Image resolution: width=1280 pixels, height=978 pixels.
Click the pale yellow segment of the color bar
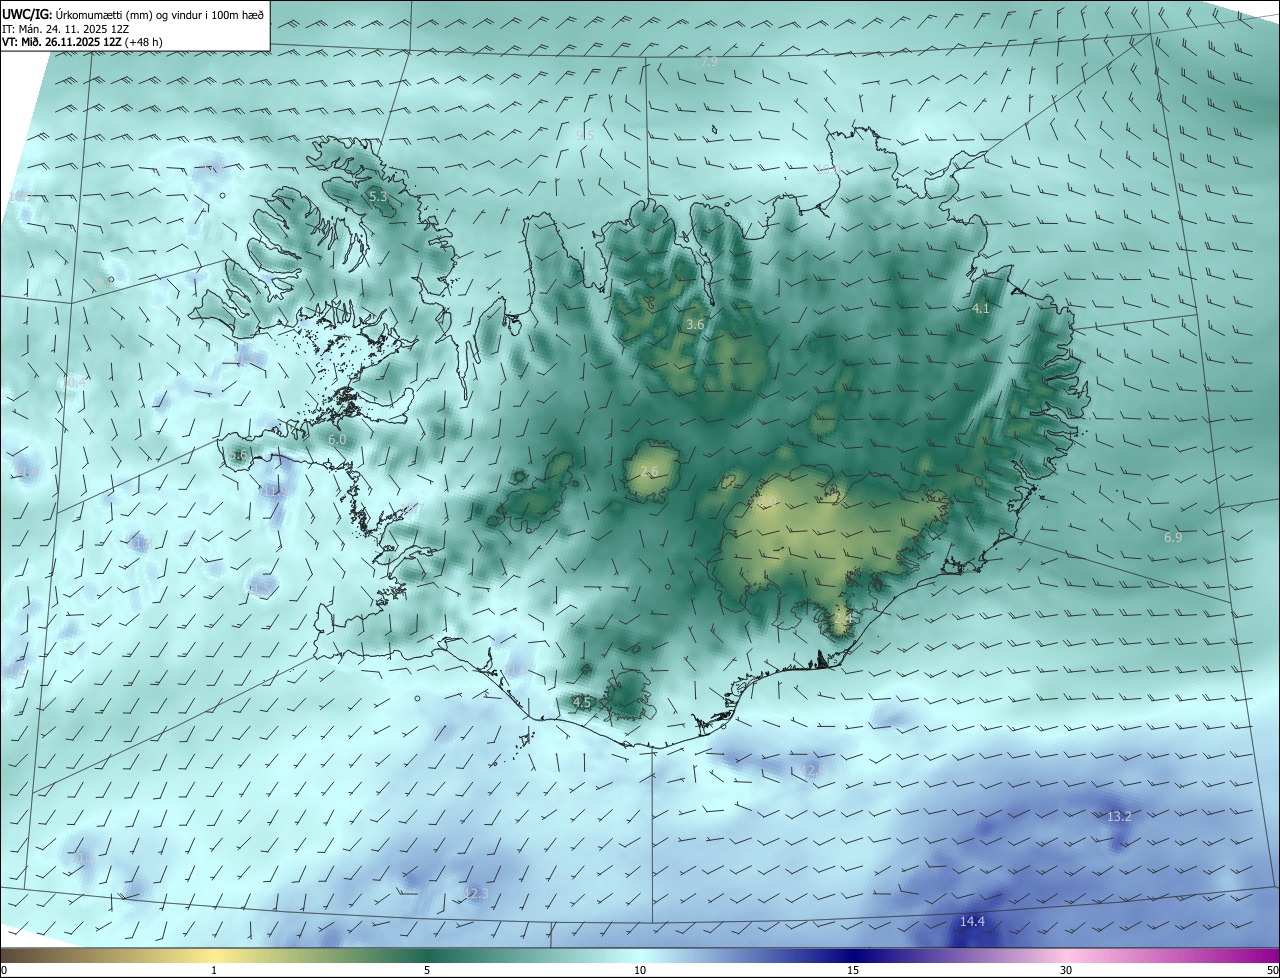click(x=214, y=956)
